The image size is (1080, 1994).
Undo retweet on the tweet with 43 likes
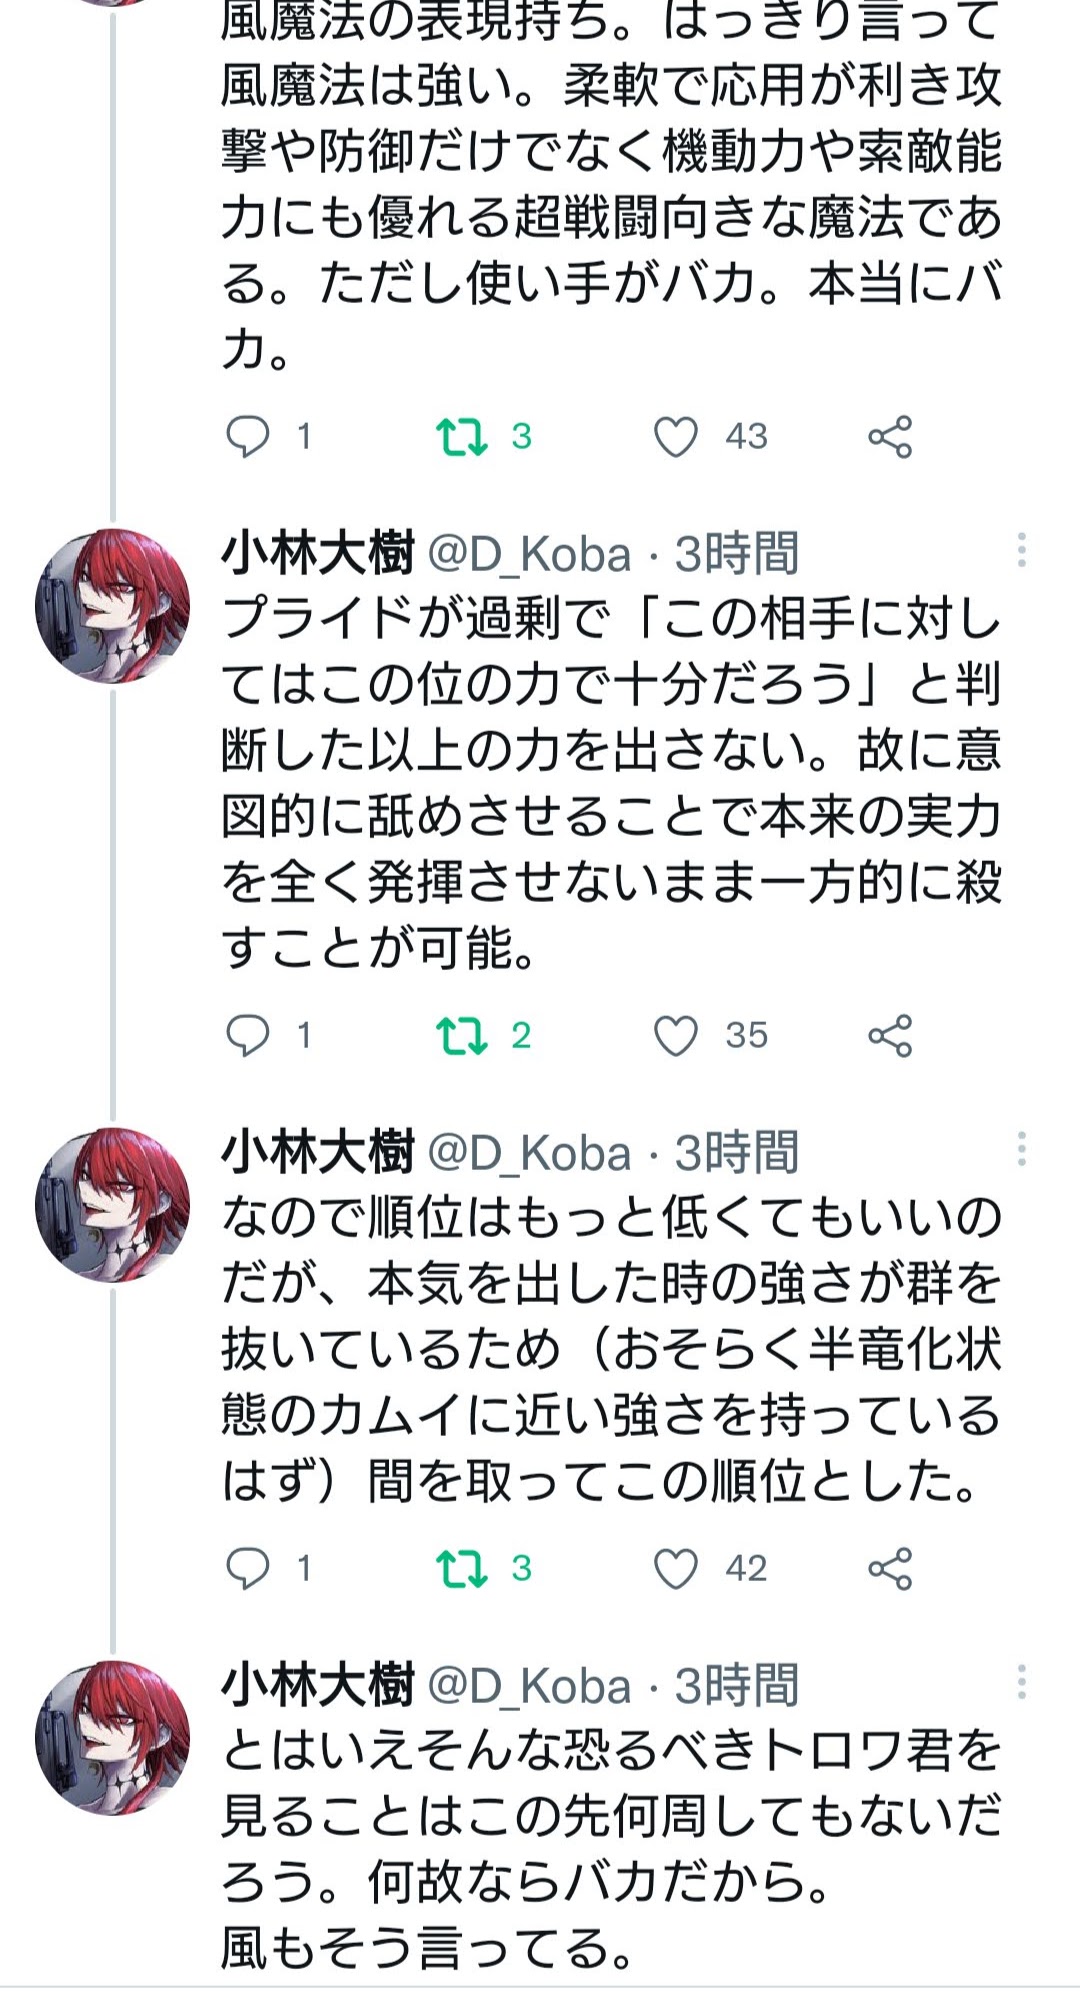462,436
